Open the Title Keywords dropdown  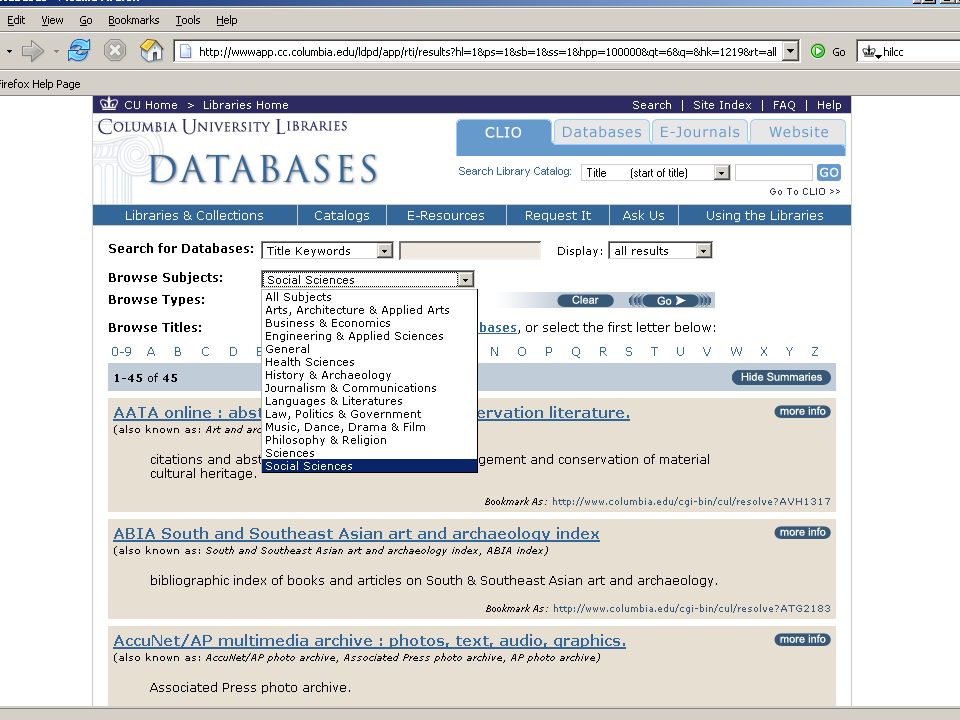[x=384, y=250]
